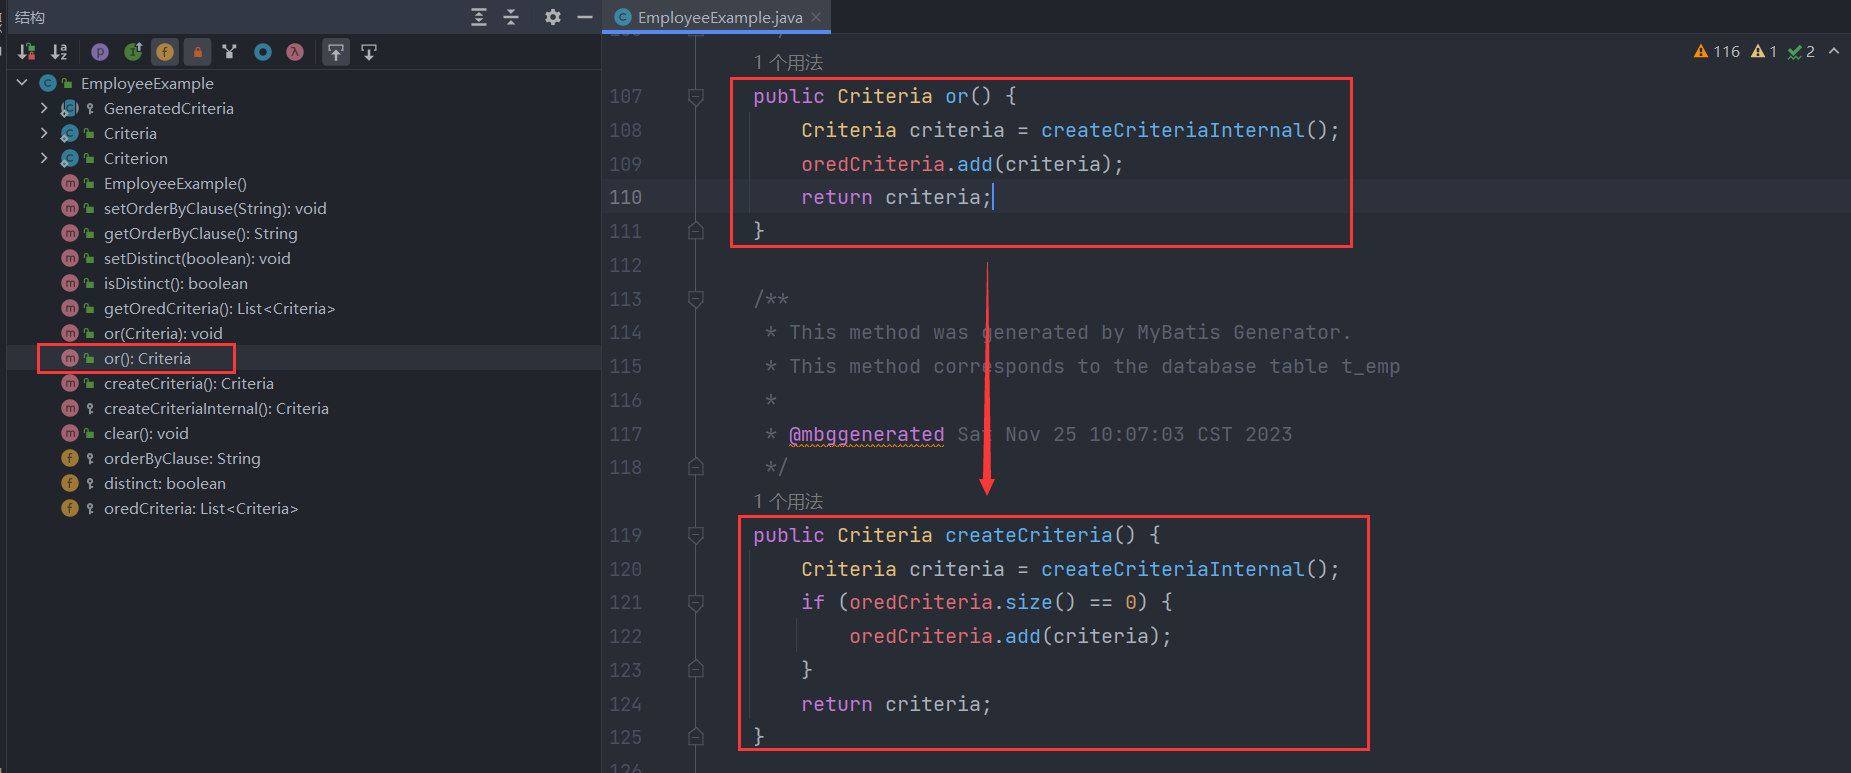Fold the if block at line 121
Viewport: 1851px width, 773px height.
pyautogui.click(x=696, y=602)
